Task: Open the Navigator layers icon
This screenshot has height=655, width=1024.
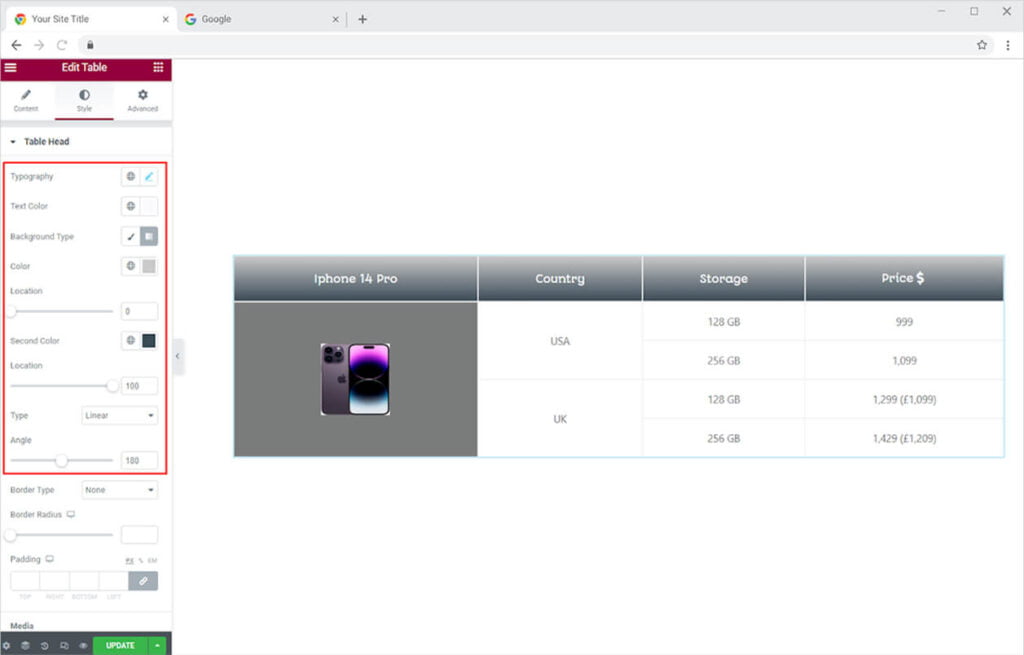Action: 25,646
